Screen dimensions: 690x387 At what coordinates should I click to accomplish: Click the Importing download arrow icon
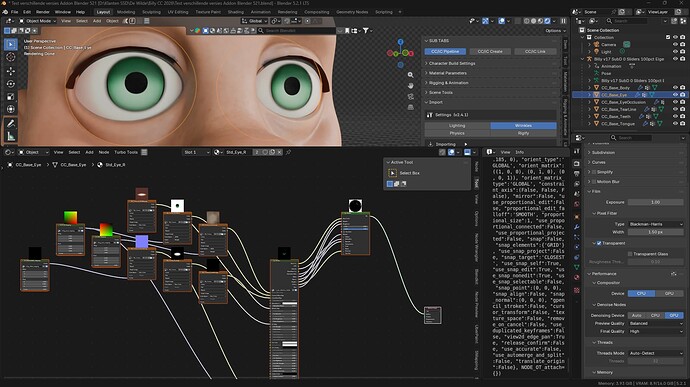pos(430,144)
